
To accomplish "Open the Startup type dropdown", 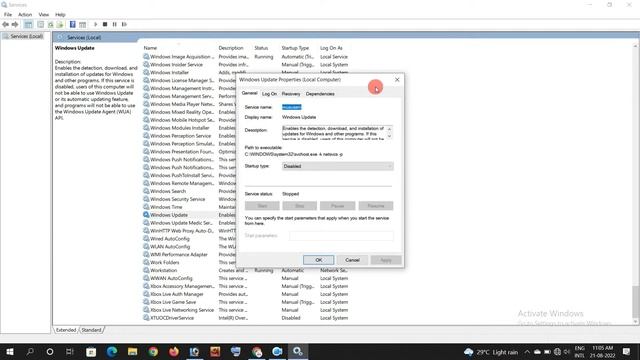I will [x=338, y=166].
